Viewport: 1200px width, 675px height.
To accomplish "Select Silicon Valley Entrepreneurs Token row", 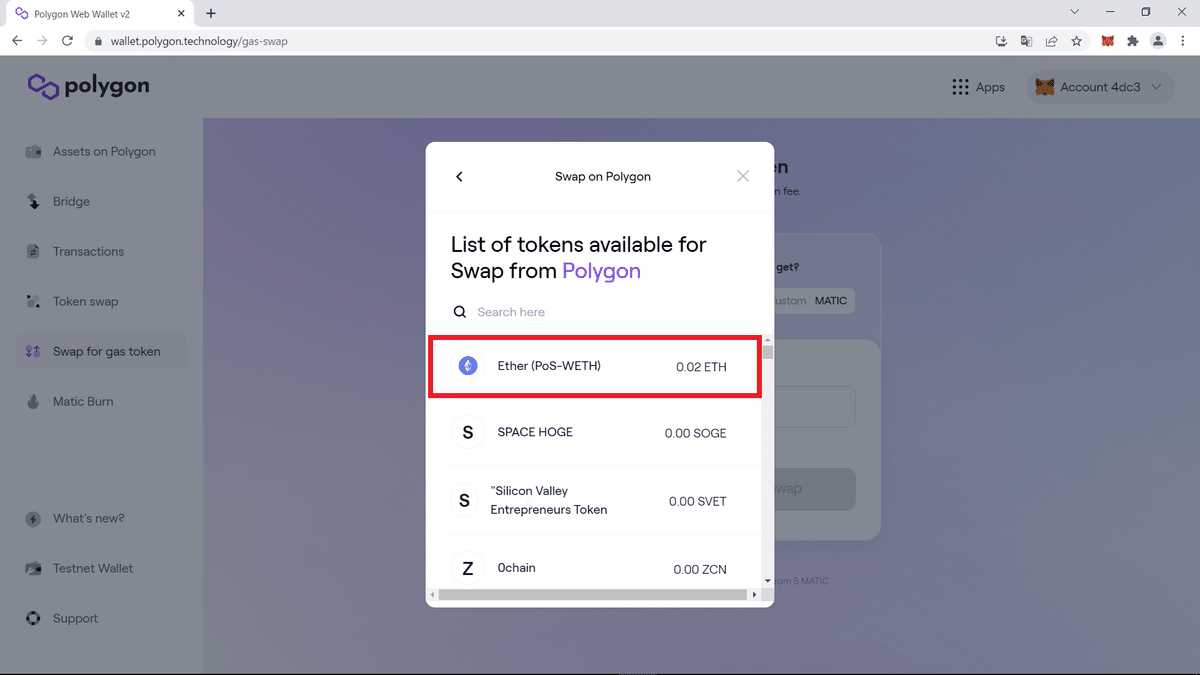I will pos(595,500).
